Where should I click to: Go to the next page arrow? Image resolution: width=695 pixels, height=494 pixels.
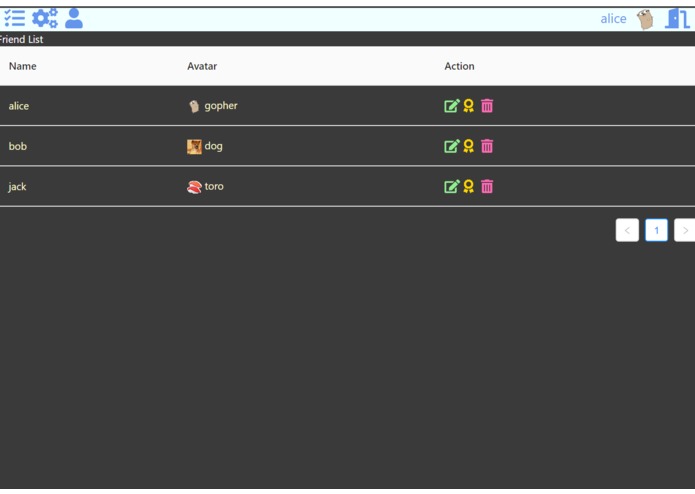click(685, 230)
